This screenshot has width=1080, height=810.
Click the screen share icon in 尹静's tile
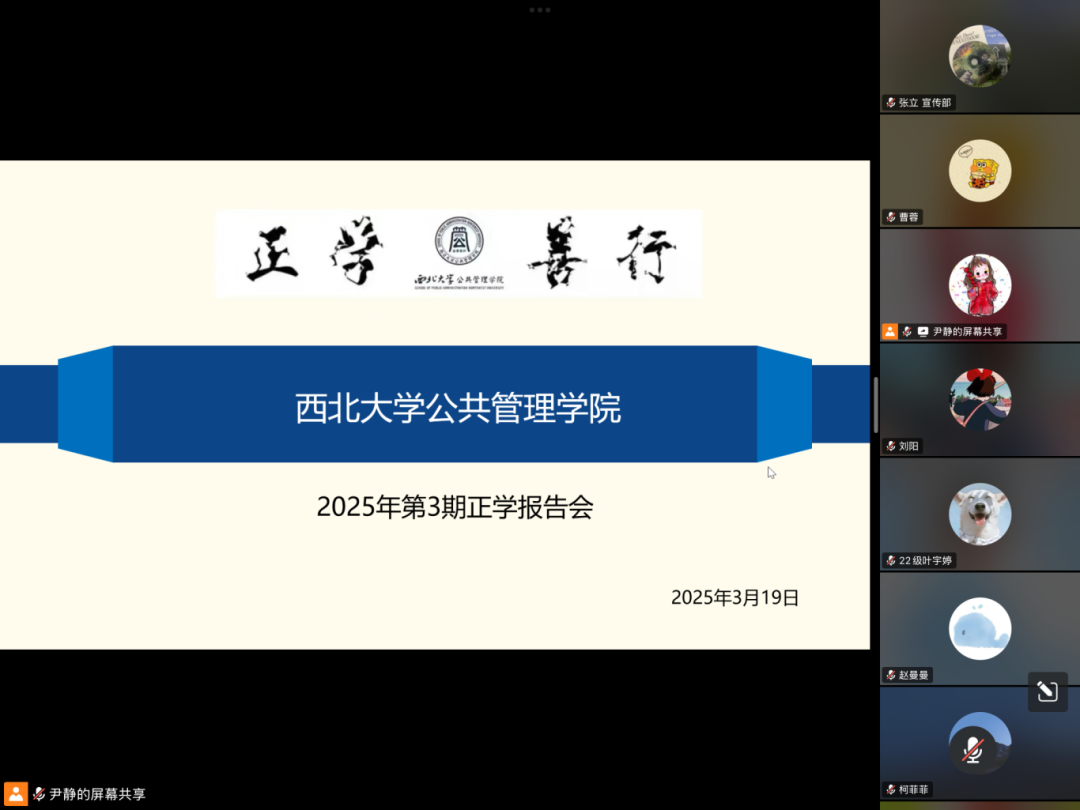pos(923,331)
